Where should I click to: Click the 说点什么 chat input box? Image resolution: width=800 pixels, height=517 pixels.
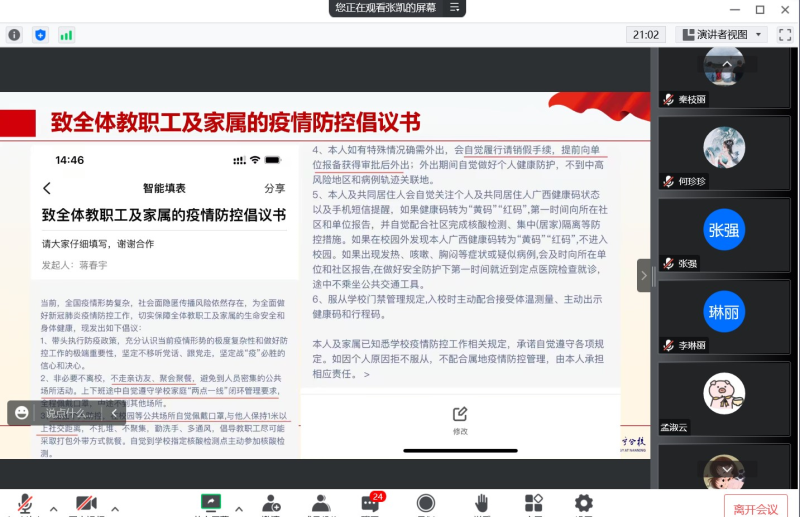coord(70,412)
